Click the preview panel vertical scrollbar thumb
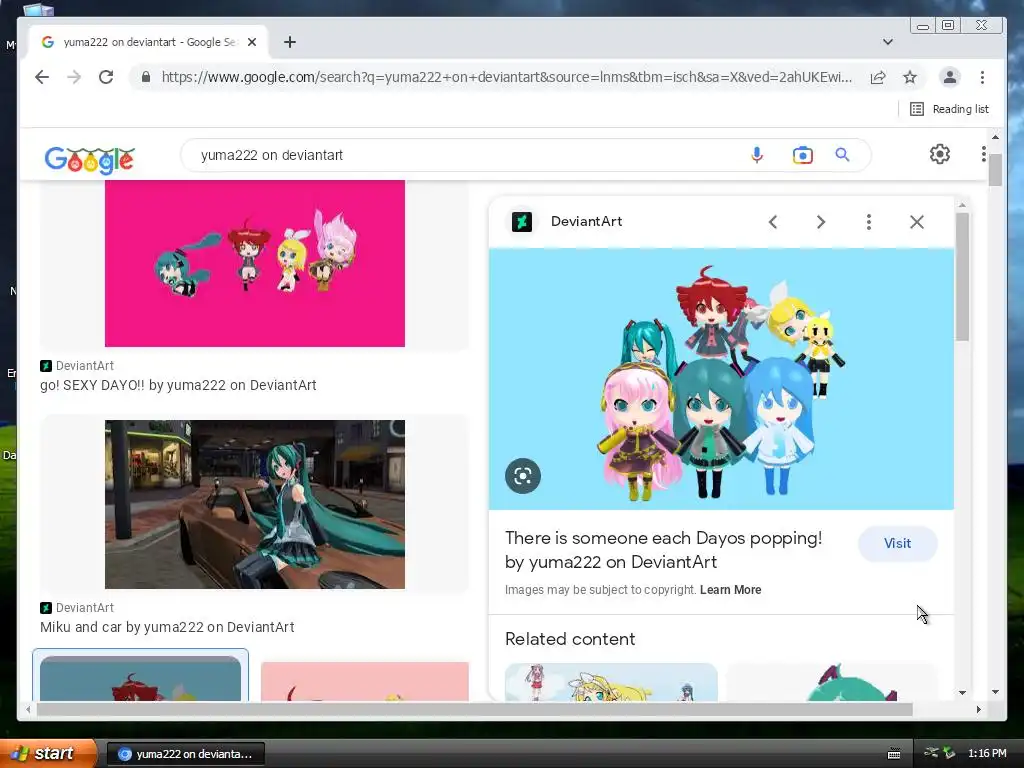The width and height of the screenshot is (1024, 768). [962, 276]
